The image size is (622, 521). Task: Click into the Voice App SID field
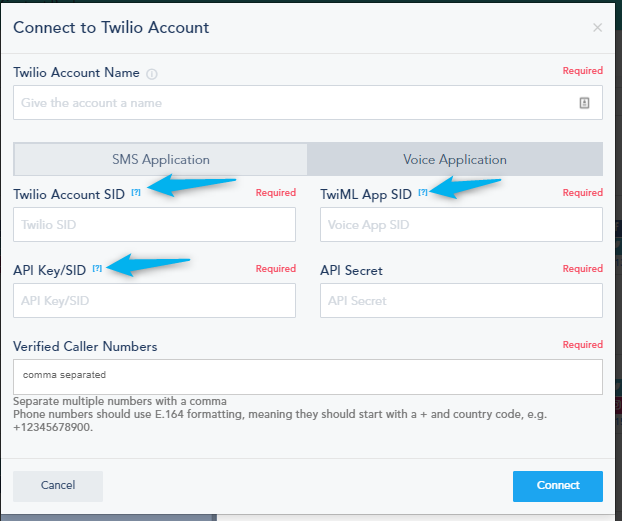pos(461,225)
